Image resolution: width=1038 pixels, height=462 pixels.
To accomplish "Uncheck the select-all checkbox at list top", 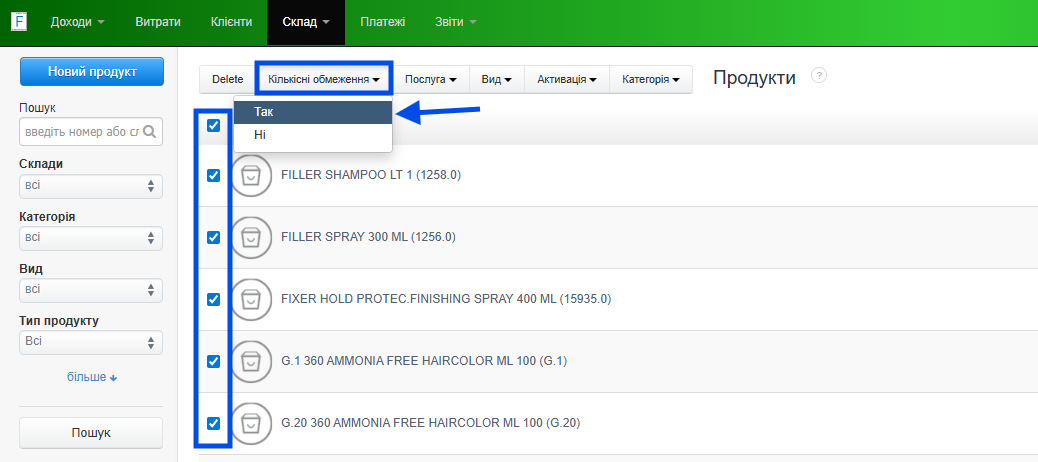I will (213, 126).
